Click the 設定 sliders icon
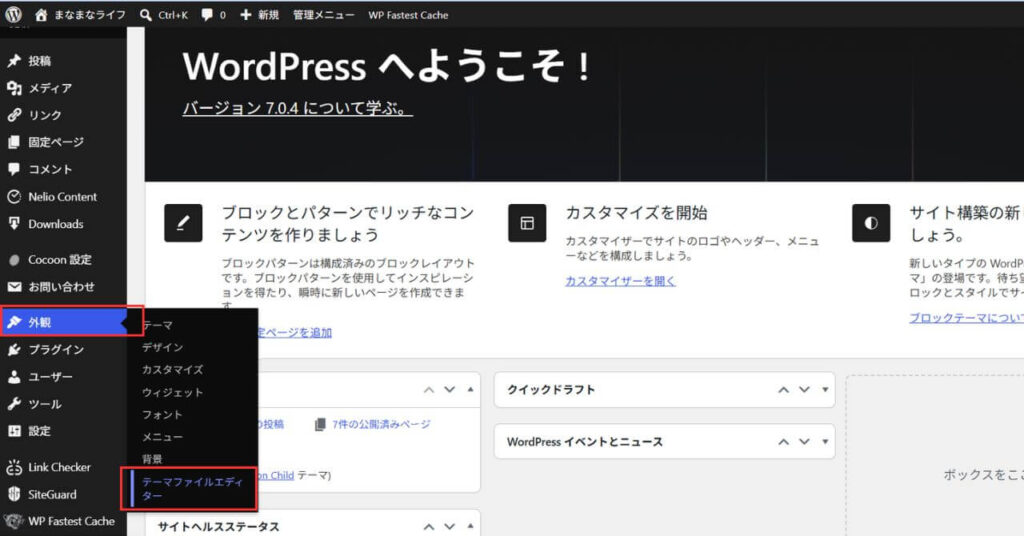1024x536 pixels. pos(14,431)
